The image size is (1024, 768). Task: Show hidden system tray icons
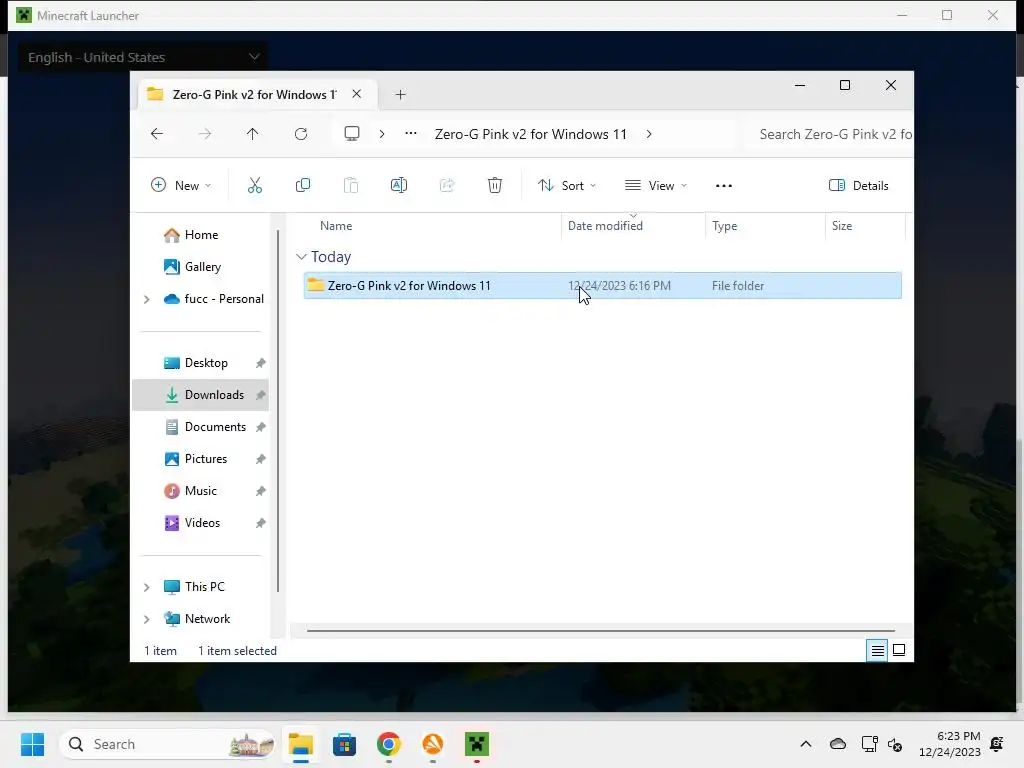click(806, 744)
